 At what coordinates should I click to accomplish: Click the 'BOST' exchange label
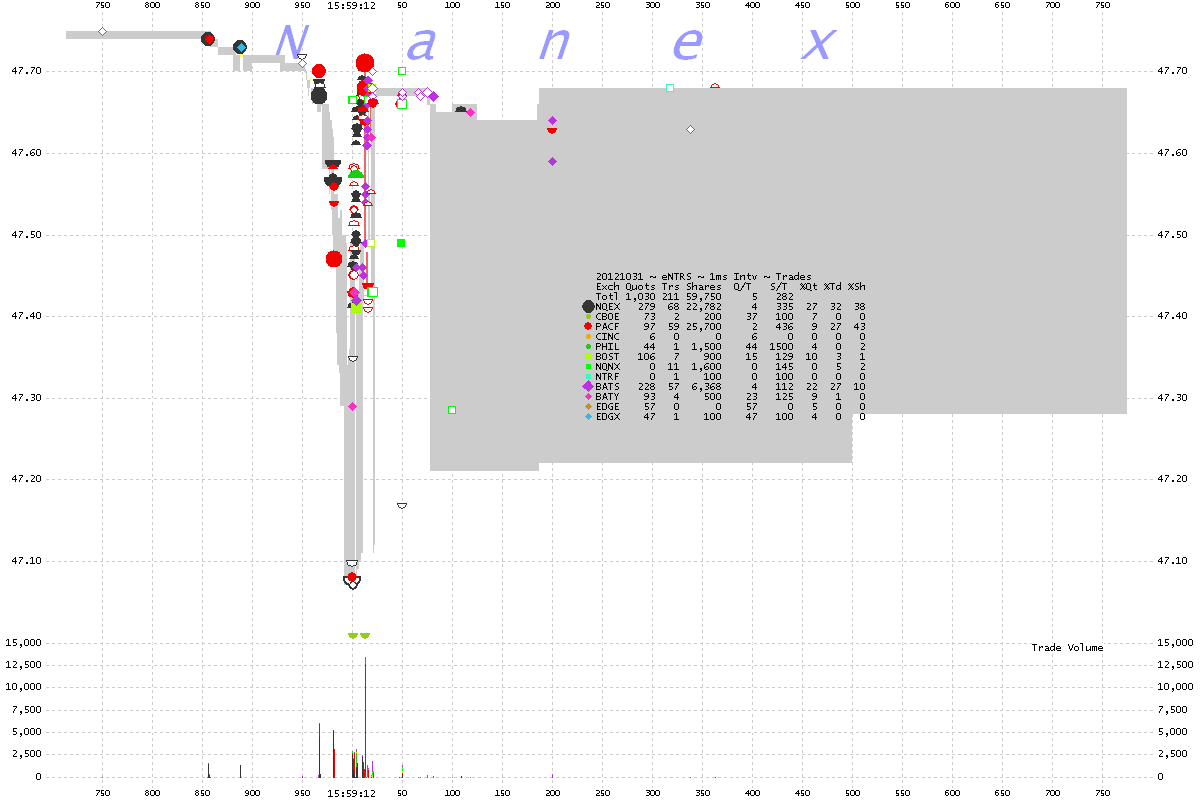point(608,356)
